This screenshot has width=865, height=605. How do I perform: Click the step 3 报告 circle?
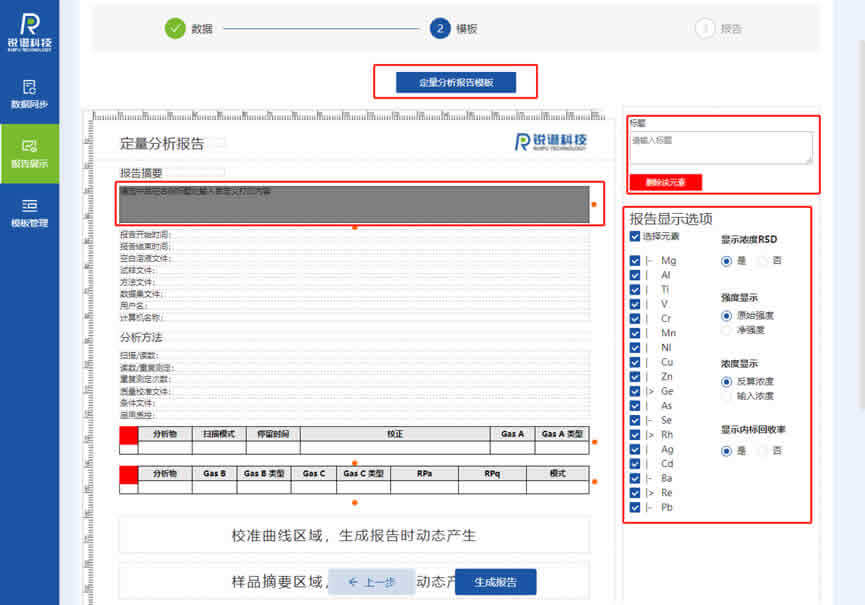coord(705,28)
